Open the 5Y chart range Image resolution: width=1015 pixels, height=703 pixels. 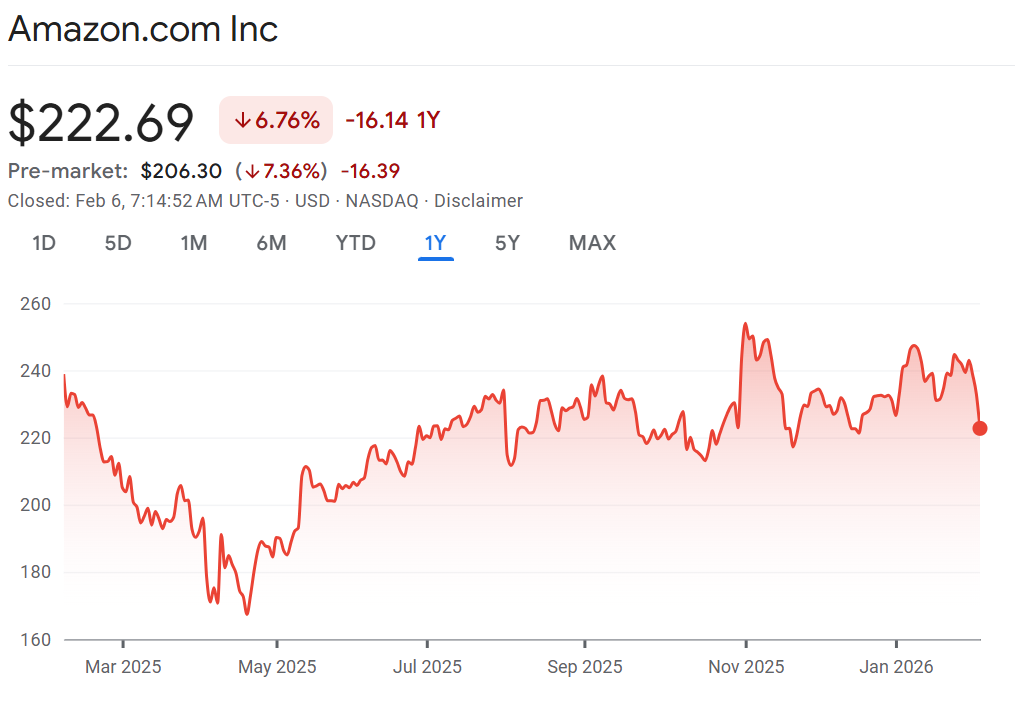coord(507,243)
